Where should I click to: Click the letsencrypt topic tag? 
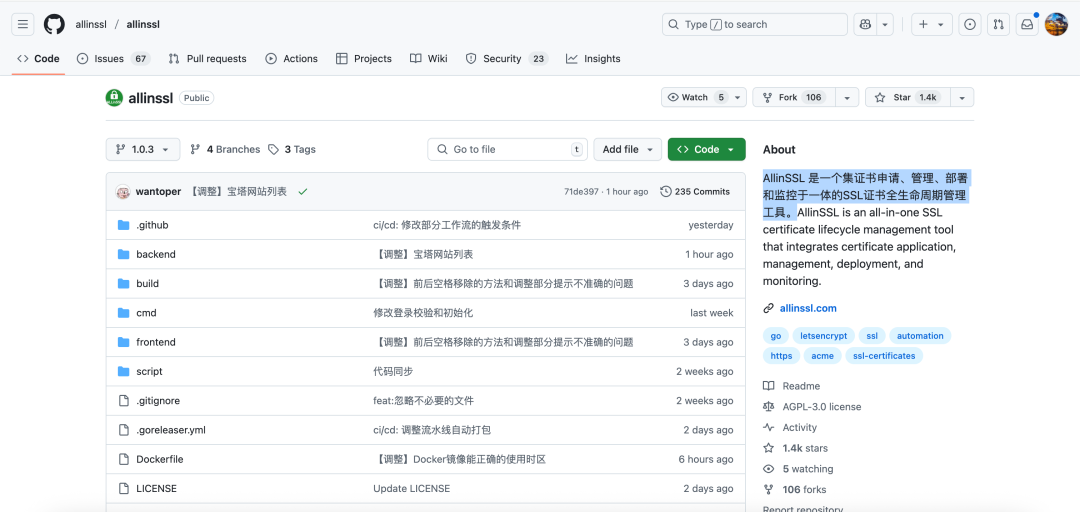point(823,336)
